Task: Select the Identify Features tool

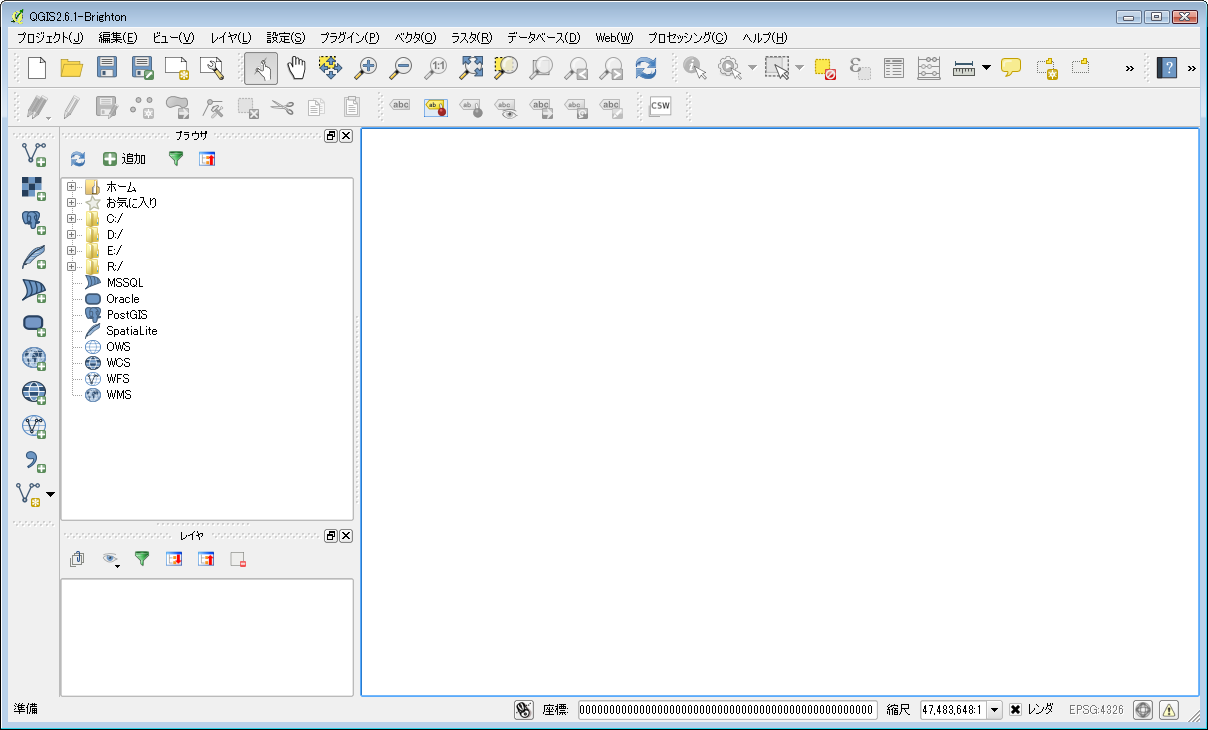Action: tap(695, 68)
